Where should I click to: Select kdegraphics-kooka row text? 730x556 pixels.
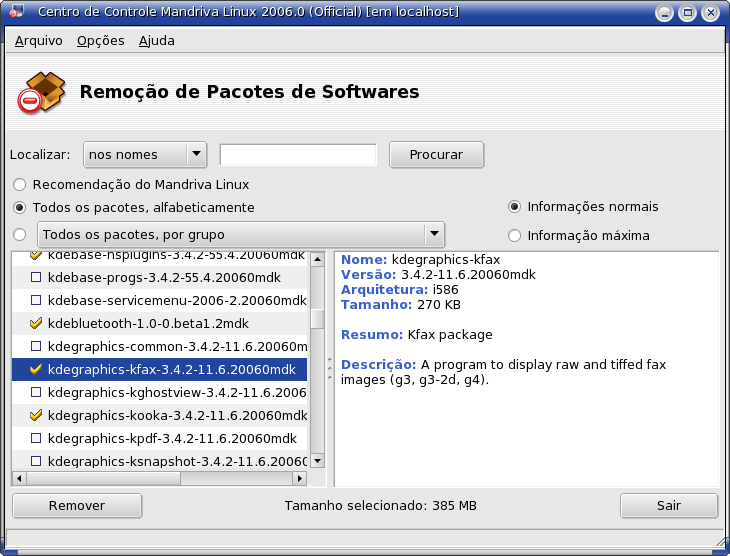point(177,415)
